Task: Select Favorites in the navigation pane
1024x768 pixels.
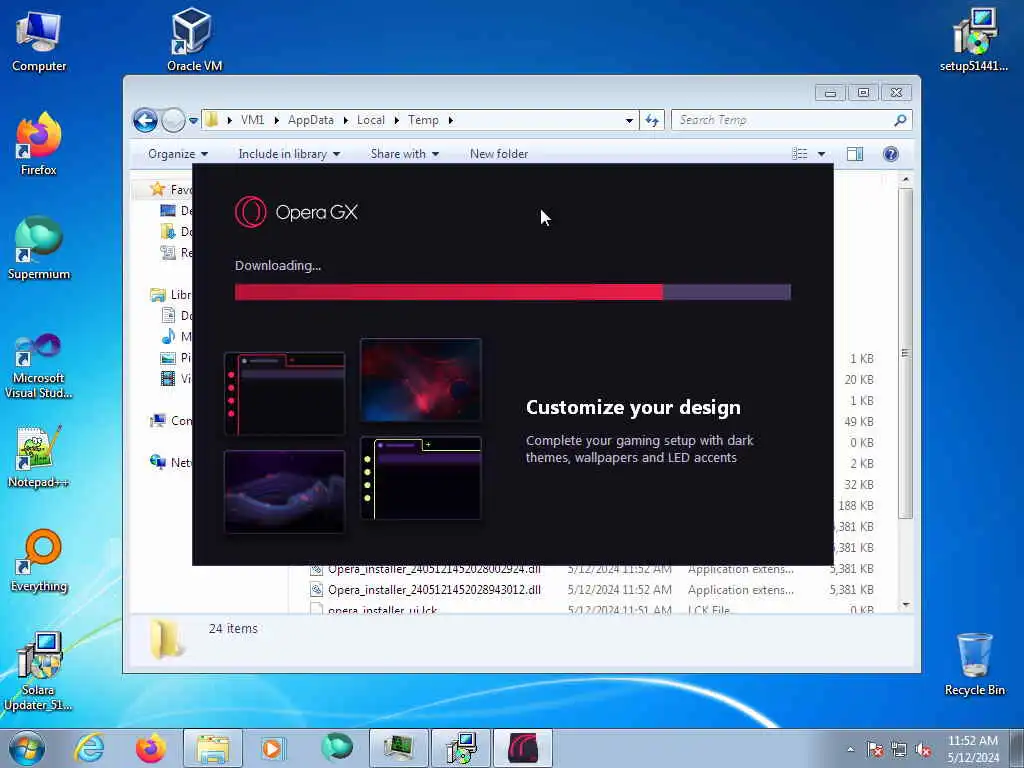Action: click(x=171, y=189)
